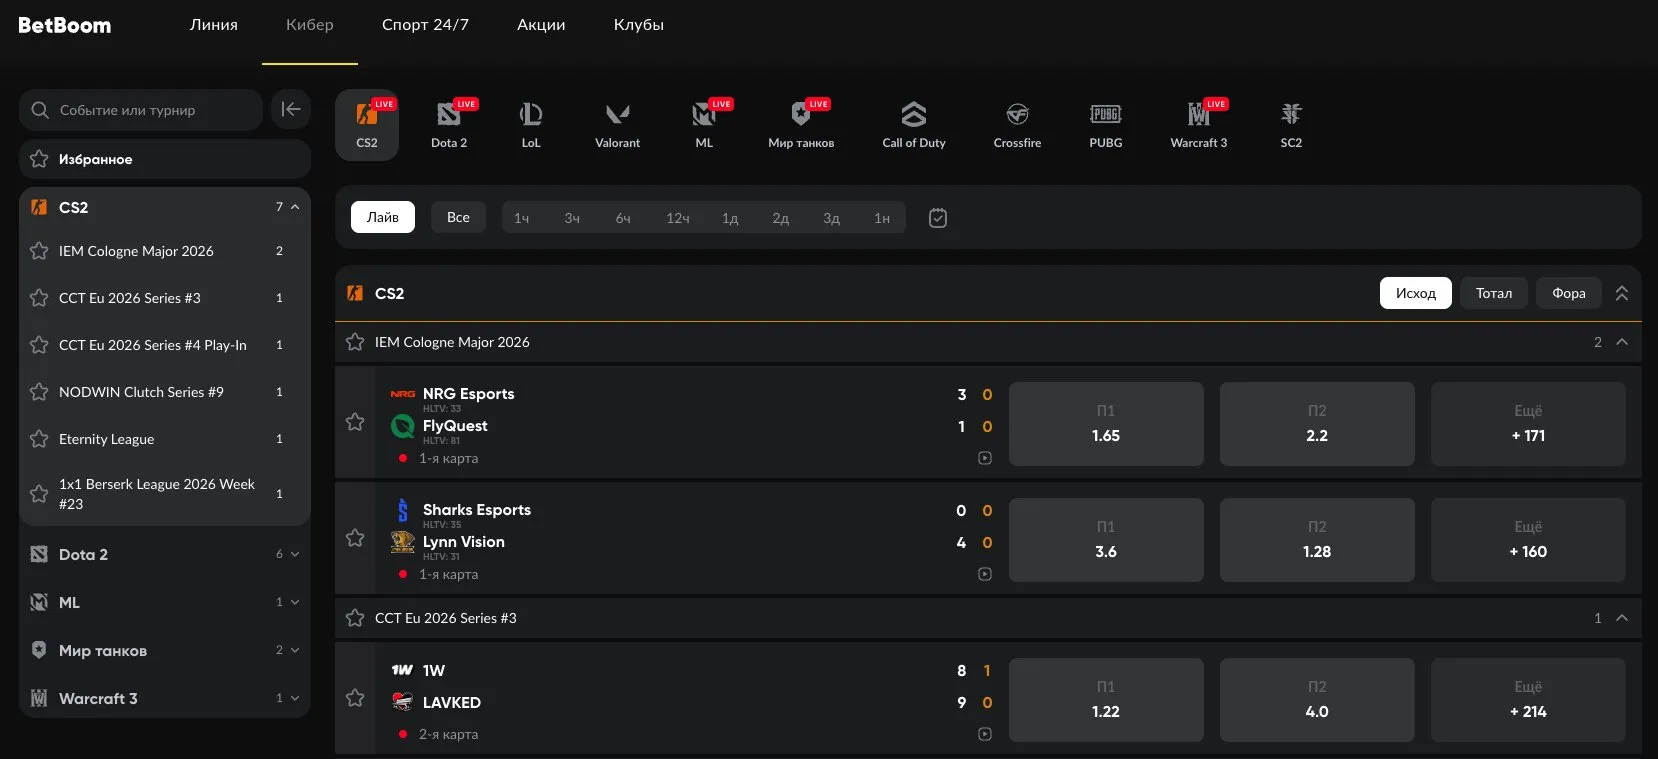Image resolution: width=1658 pixels, height=759 pixels.
Task: Choose the LoL game icon
Action: (531, 124)
